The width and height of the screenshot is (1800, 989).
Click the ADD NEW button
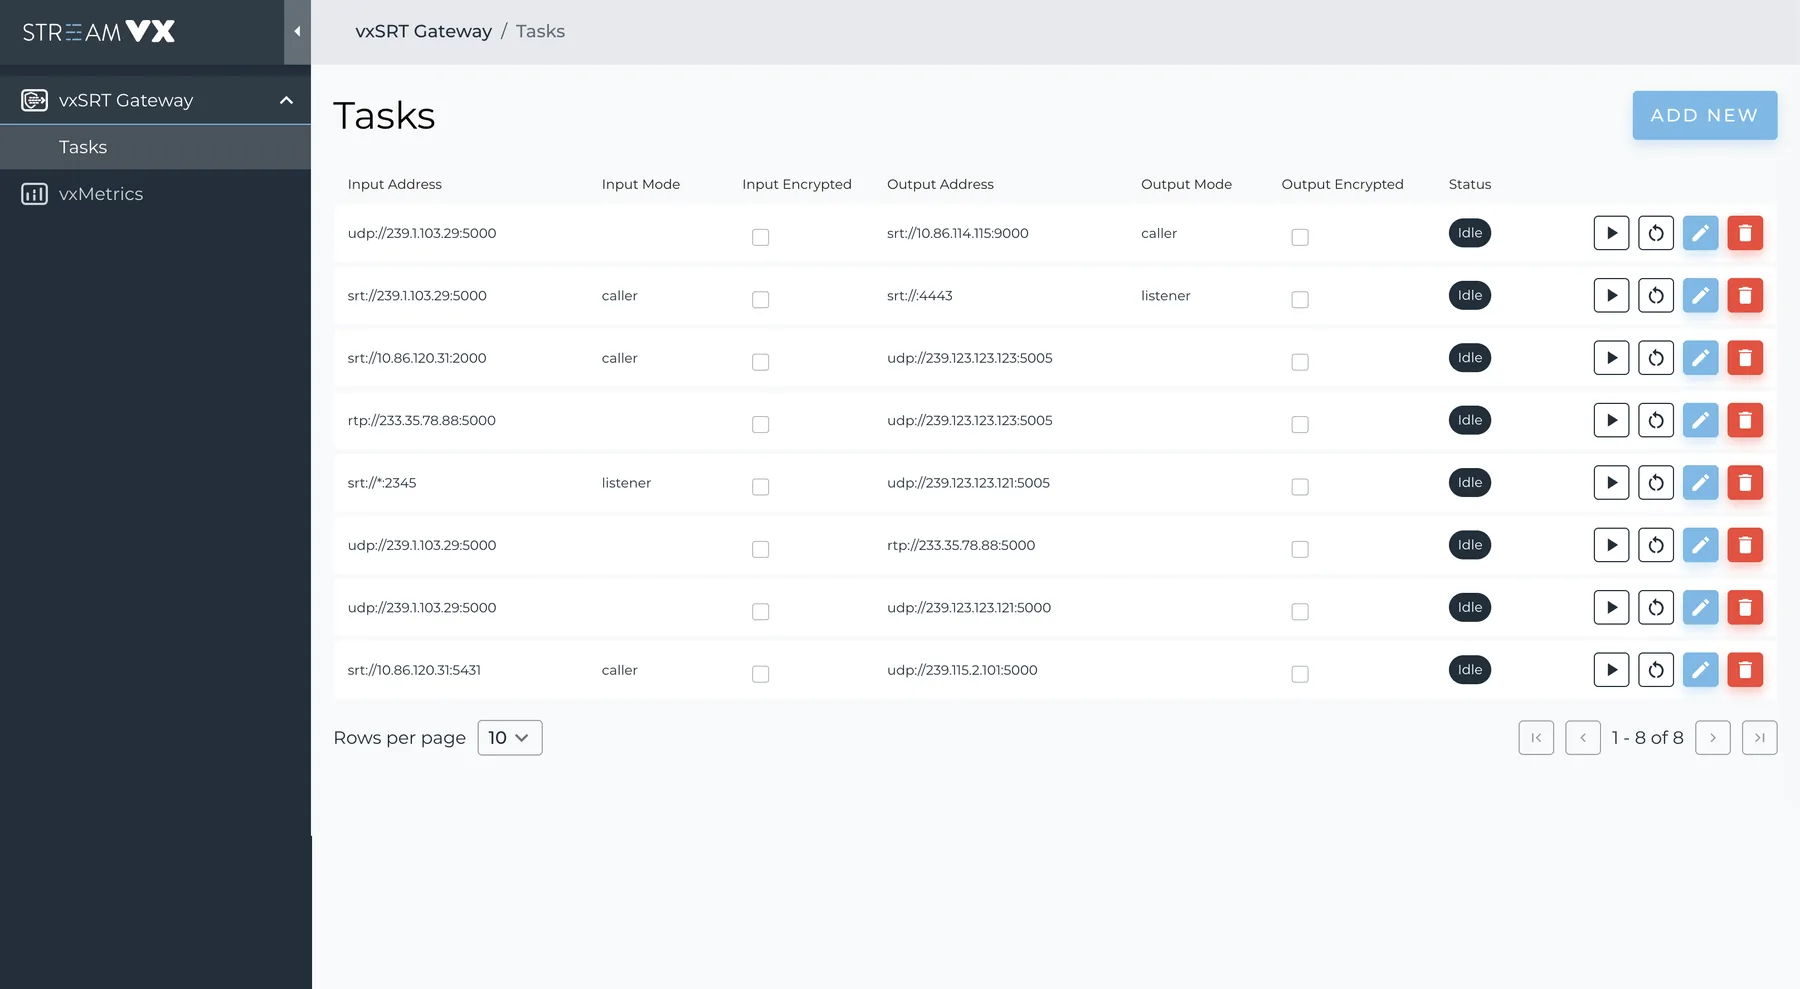(1705, 115)
